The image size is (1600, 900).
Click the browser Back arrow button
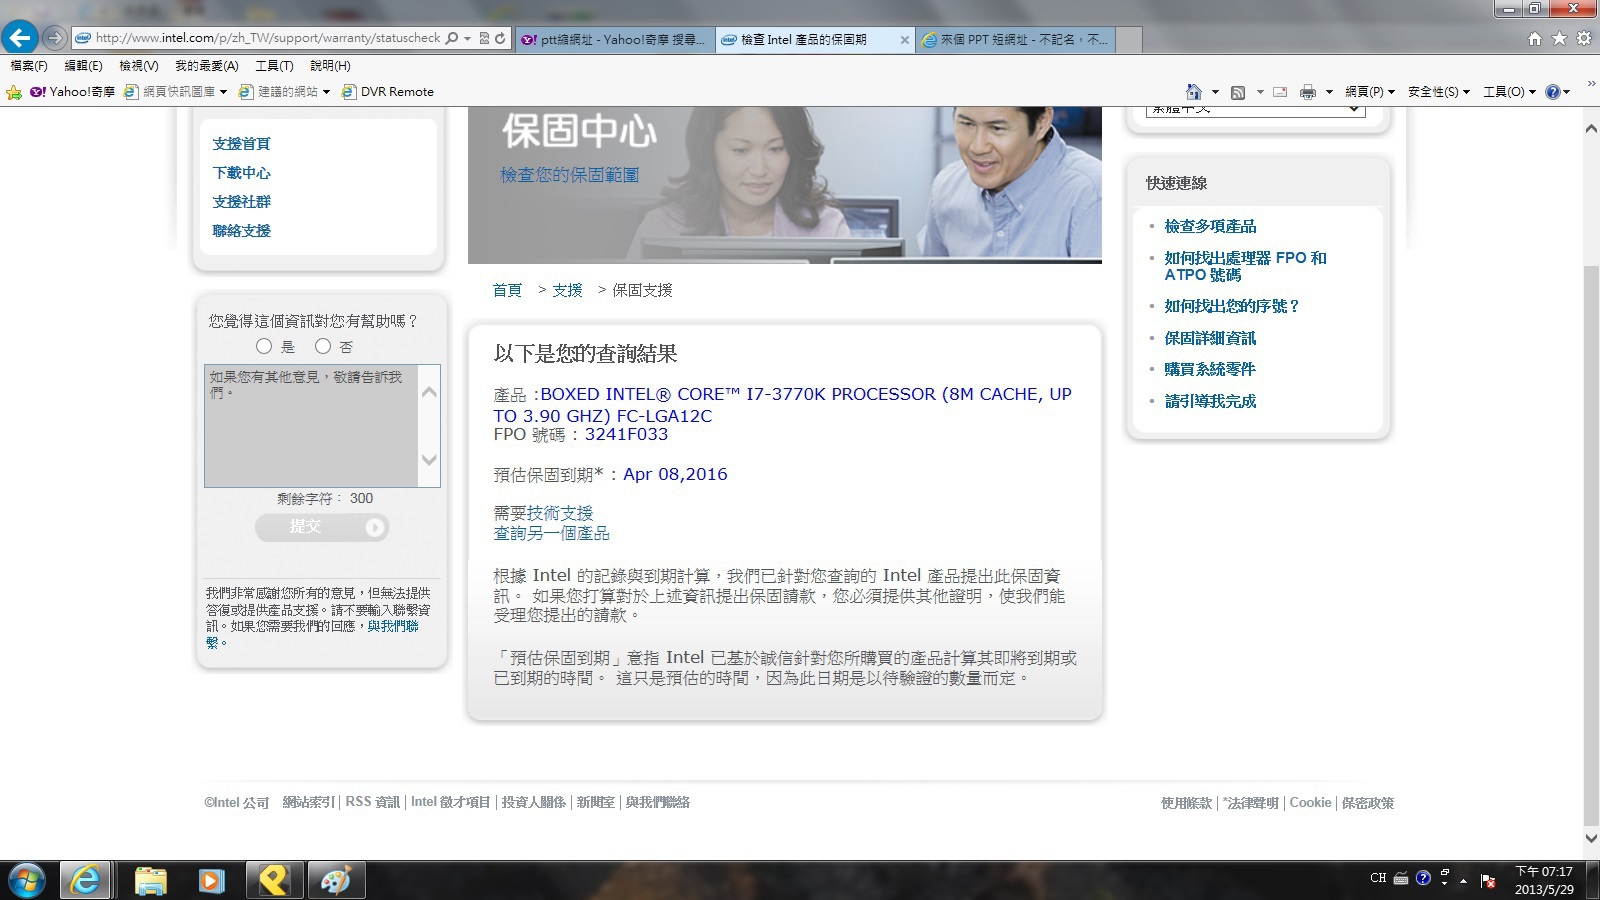click(19, 38)
